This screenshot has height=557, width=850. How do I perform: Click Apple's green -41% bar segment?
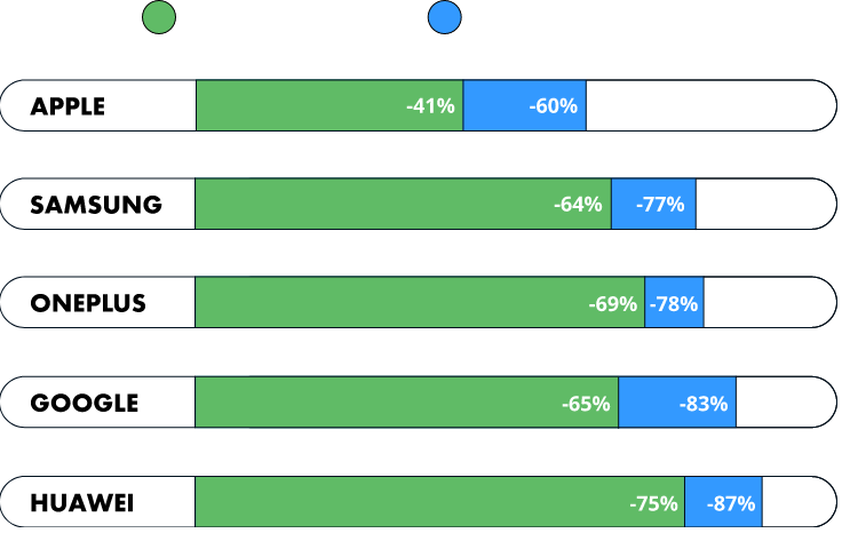tap(329, 106)
